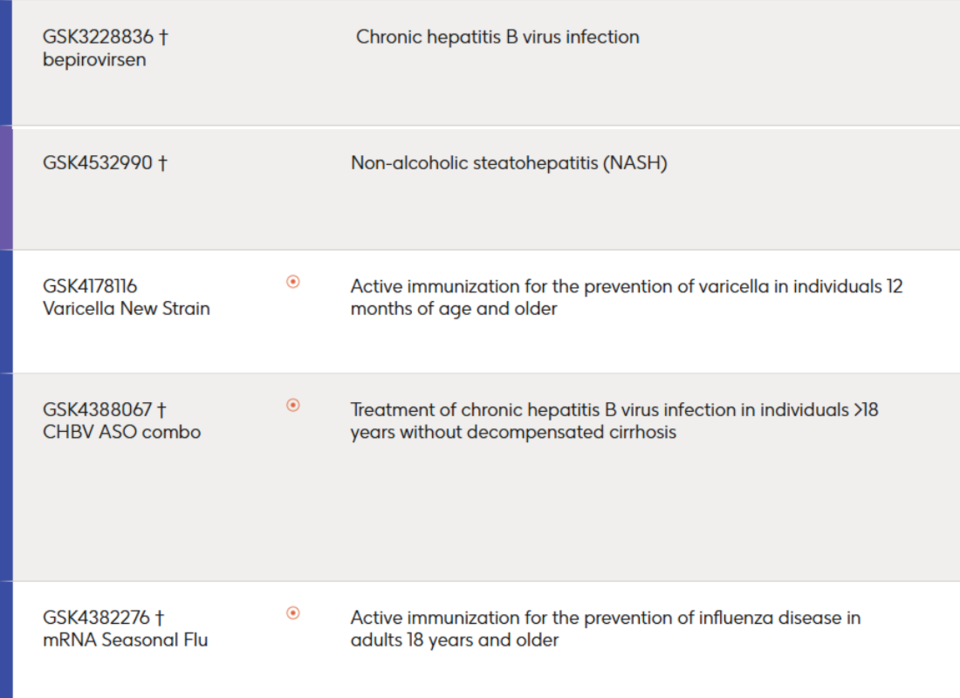Click the Non-alcoholic steatohepatitis (NASH) indication
The width and height of the screenshot is (960, 698).
click(x=509, y=163)
